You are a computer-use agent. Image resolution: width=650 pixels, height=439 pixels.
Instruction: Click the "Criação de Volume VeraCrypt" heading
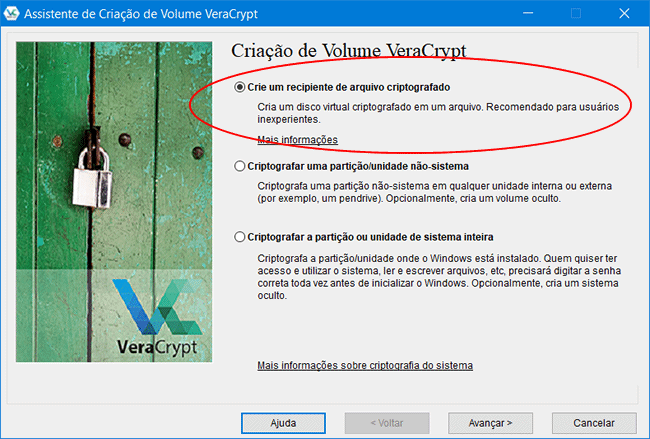pyautogui.click(x=349, y=50)
